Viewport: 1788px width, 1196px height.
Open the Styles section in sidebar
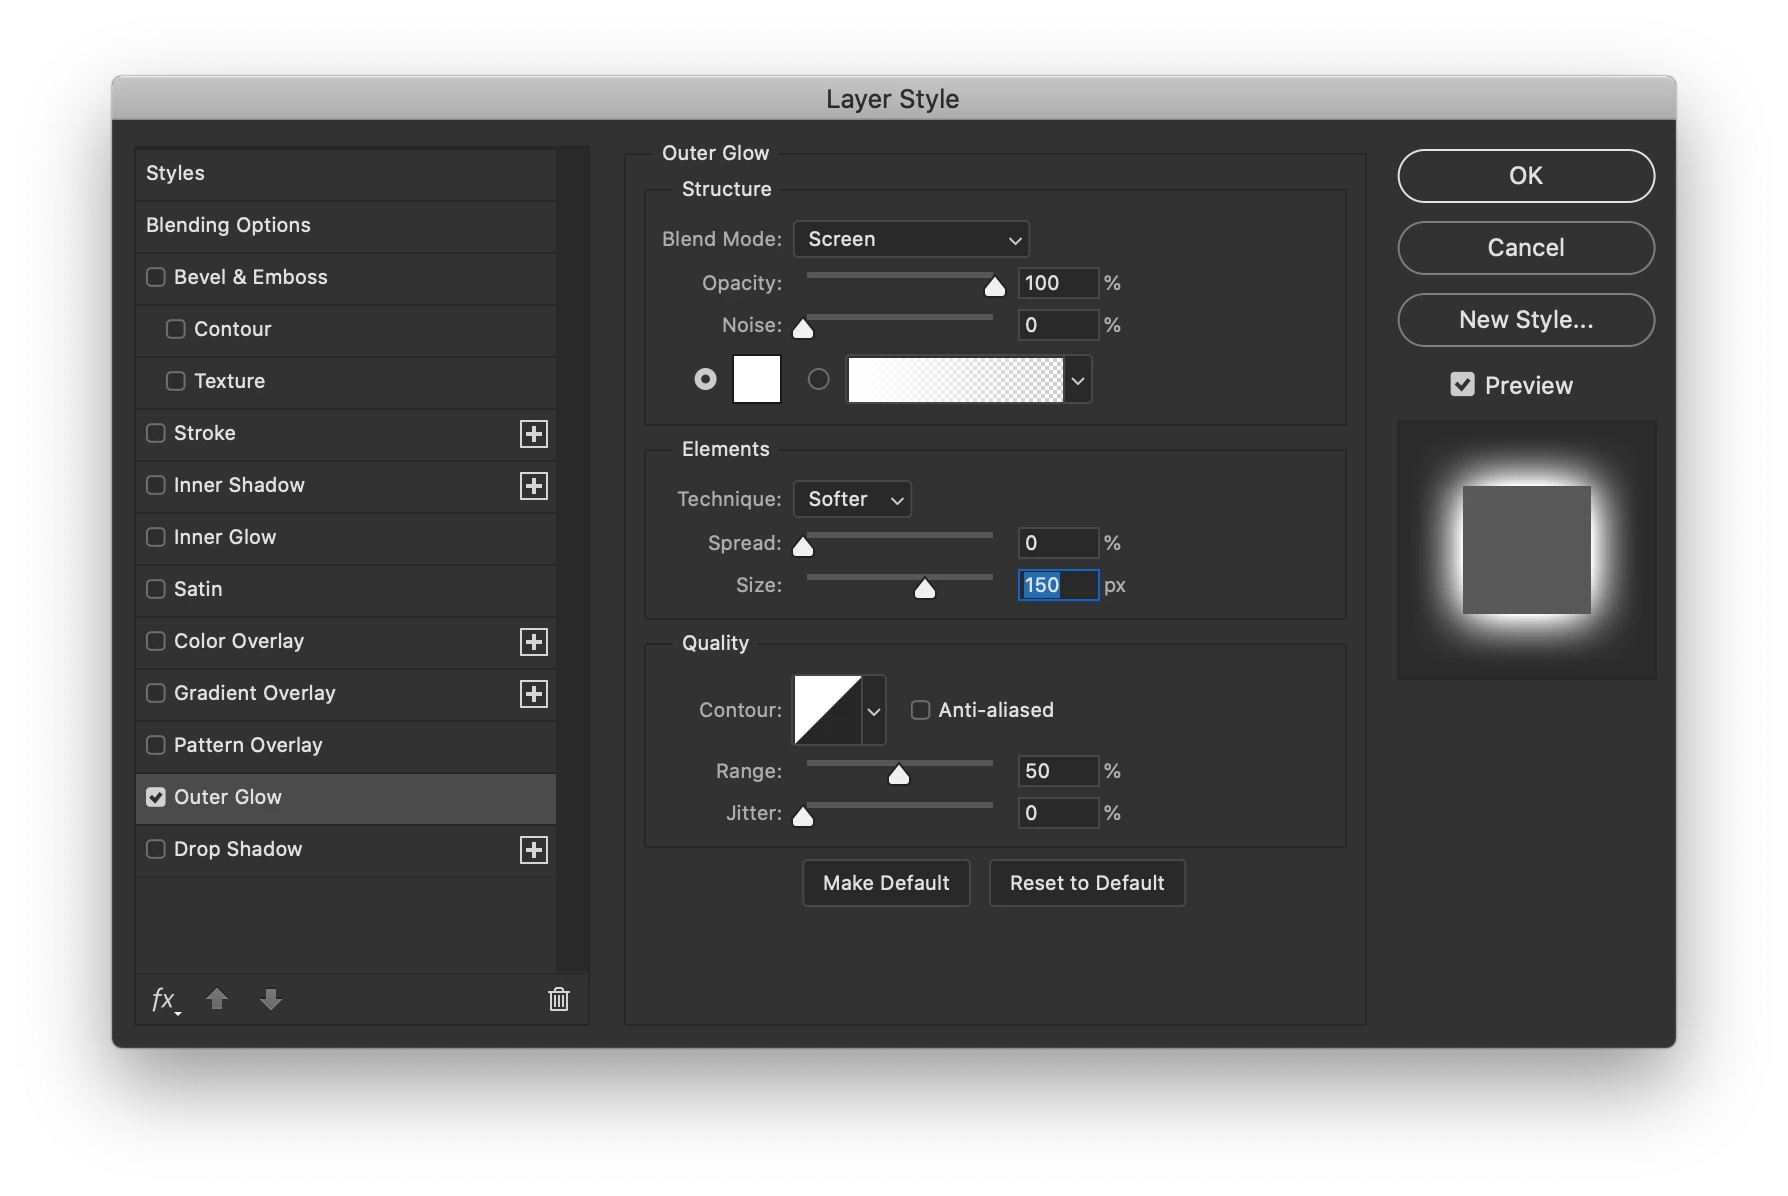point(346,174)
